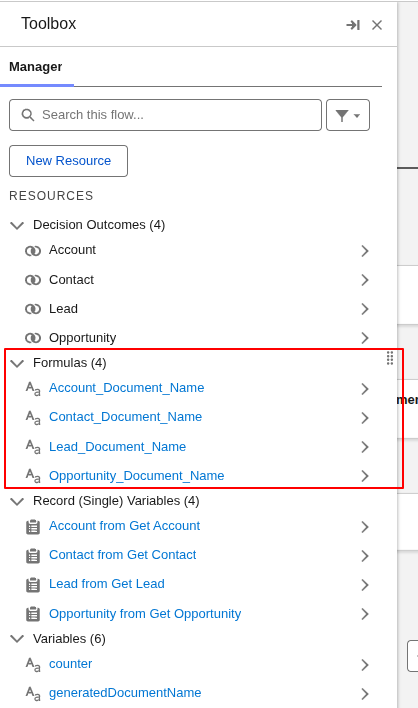Click the text icon beside counter variable
This screenshot has height=708, width=418.
[x=33, y=664]
